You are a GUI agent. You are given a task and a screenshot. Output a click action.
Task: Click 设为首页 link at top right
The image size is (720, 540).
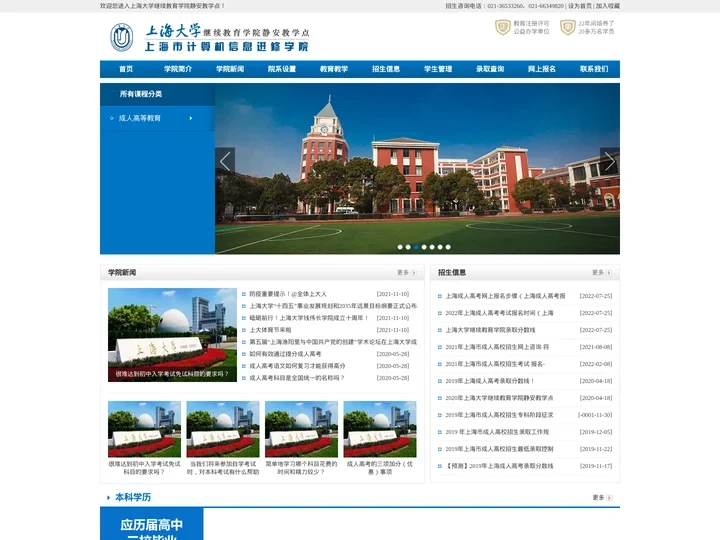(x=580, y=6)
